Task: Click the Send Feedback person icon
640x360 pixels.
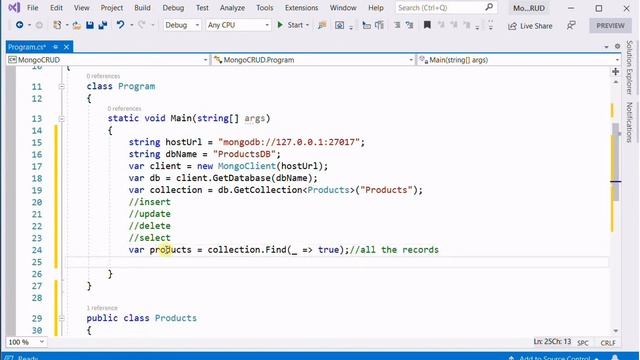Action: (x=571, y=25)
